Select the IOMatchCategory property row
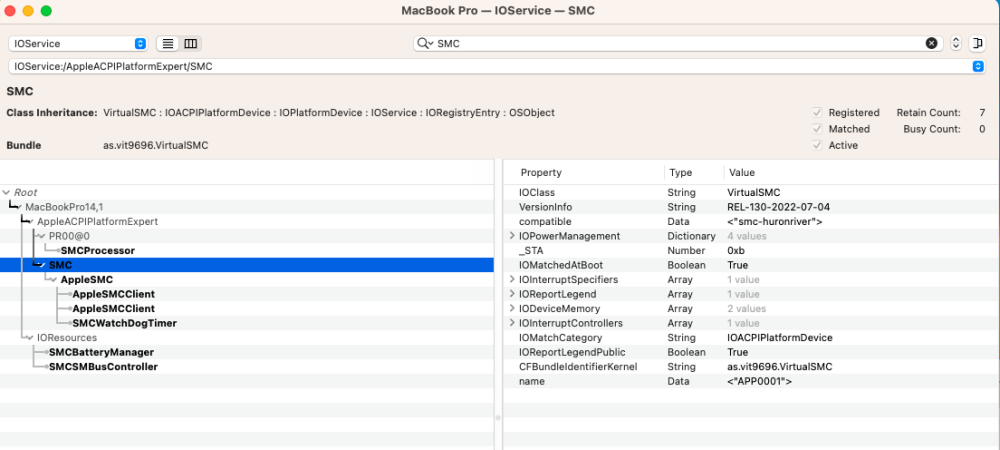Image resolution: width=1000 pixels, height=450 pixels. click(751, 337)
